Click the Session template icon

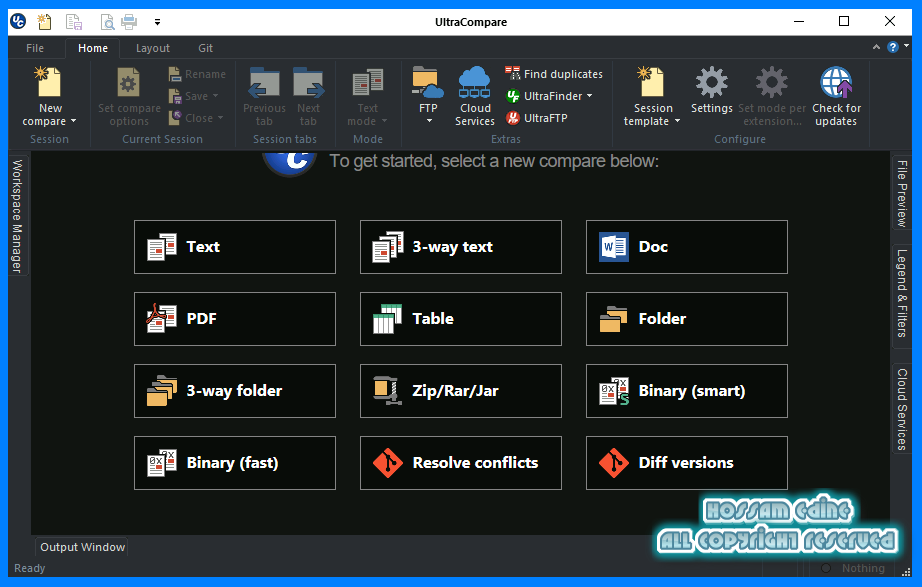click(652, 81)
